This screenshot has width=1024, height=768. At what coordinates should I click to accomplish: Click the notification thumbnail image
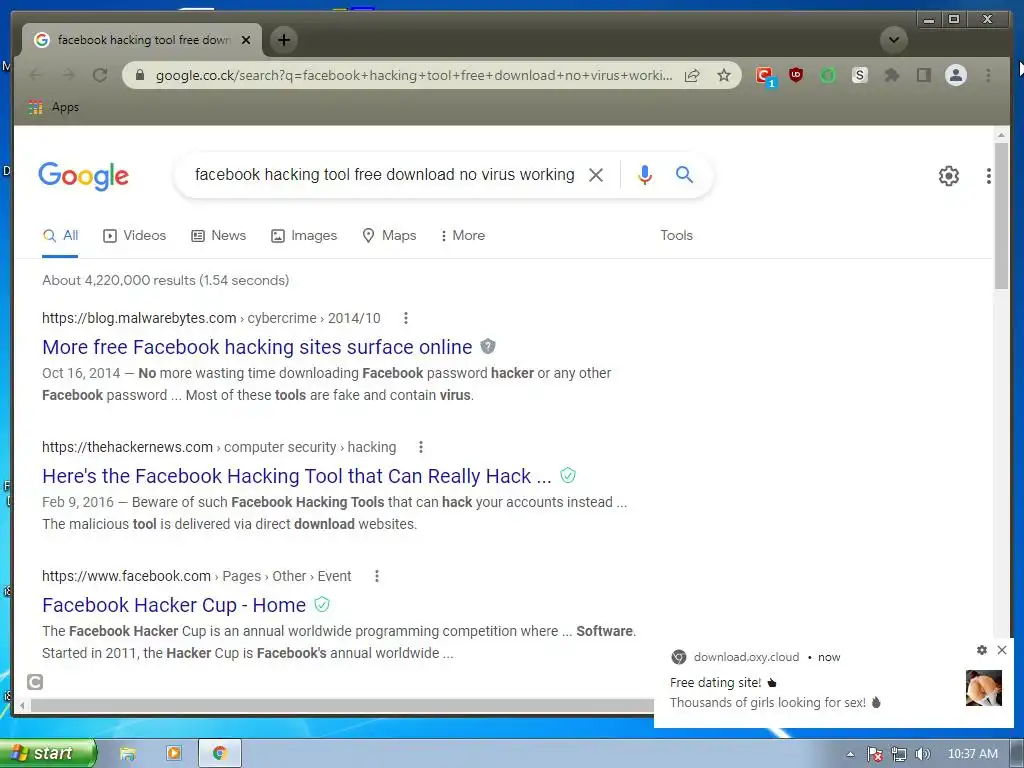[x=984, y=688]
